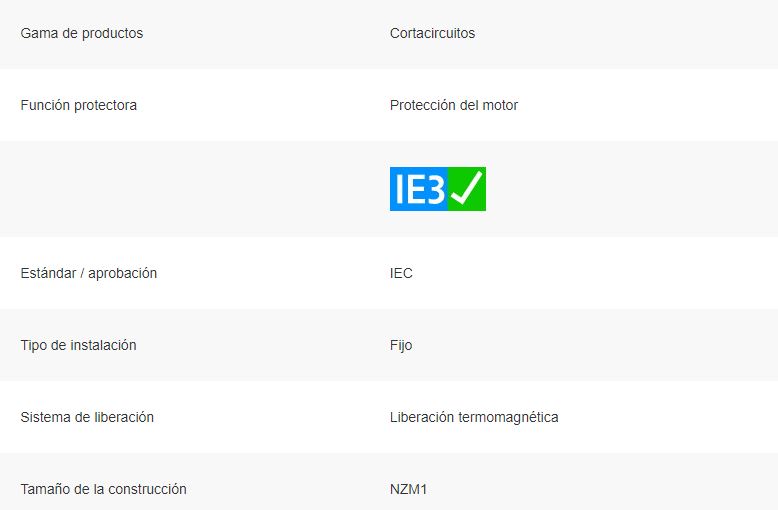Click the word 'termomagnética' in the release row

509,418
